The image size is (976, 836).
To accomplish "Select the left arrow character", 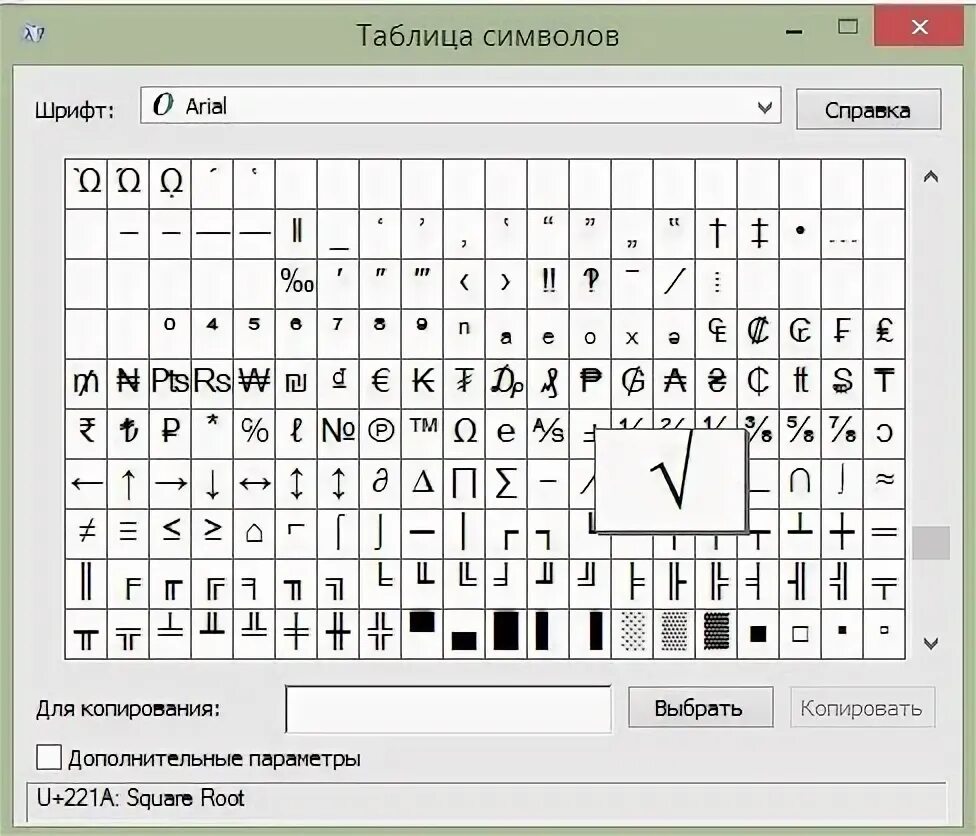I will (86, 481).
